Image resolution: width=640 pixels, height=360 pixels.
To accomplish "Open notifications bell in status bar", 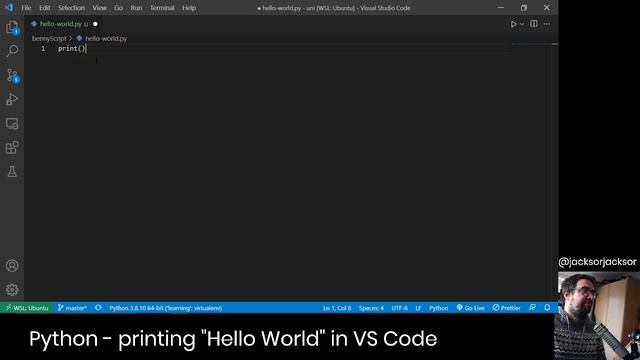I will (x=547, y=308).
